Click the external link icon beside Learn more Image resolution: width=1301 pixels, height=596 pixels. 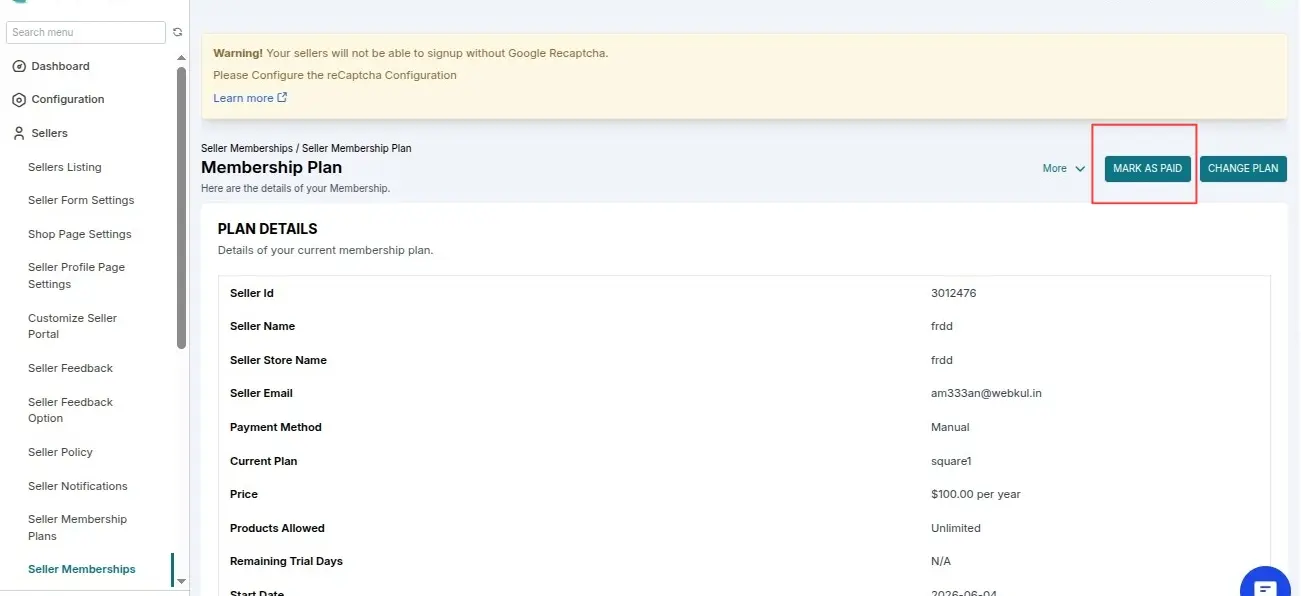282,98
